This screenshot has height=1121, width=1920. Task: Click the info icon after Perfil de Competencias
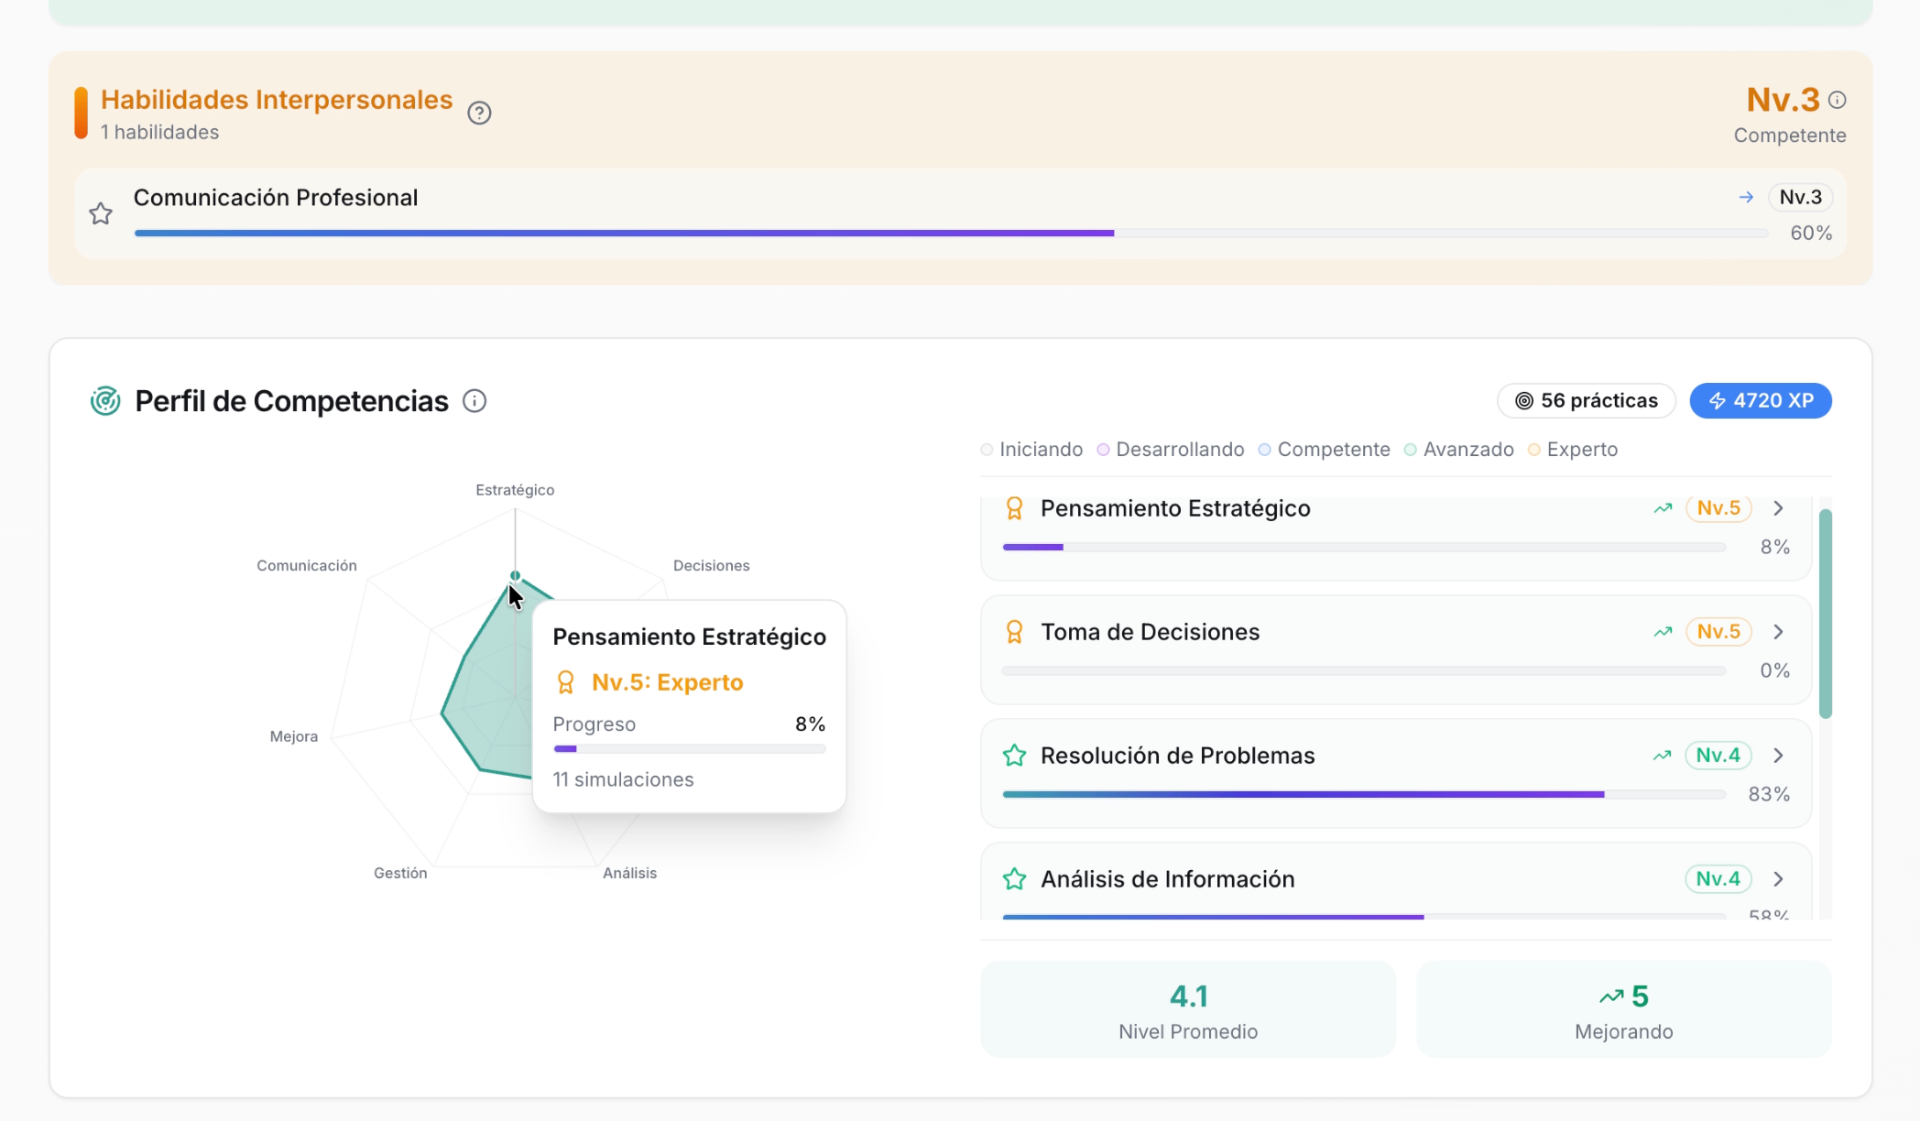pos(474,401)
